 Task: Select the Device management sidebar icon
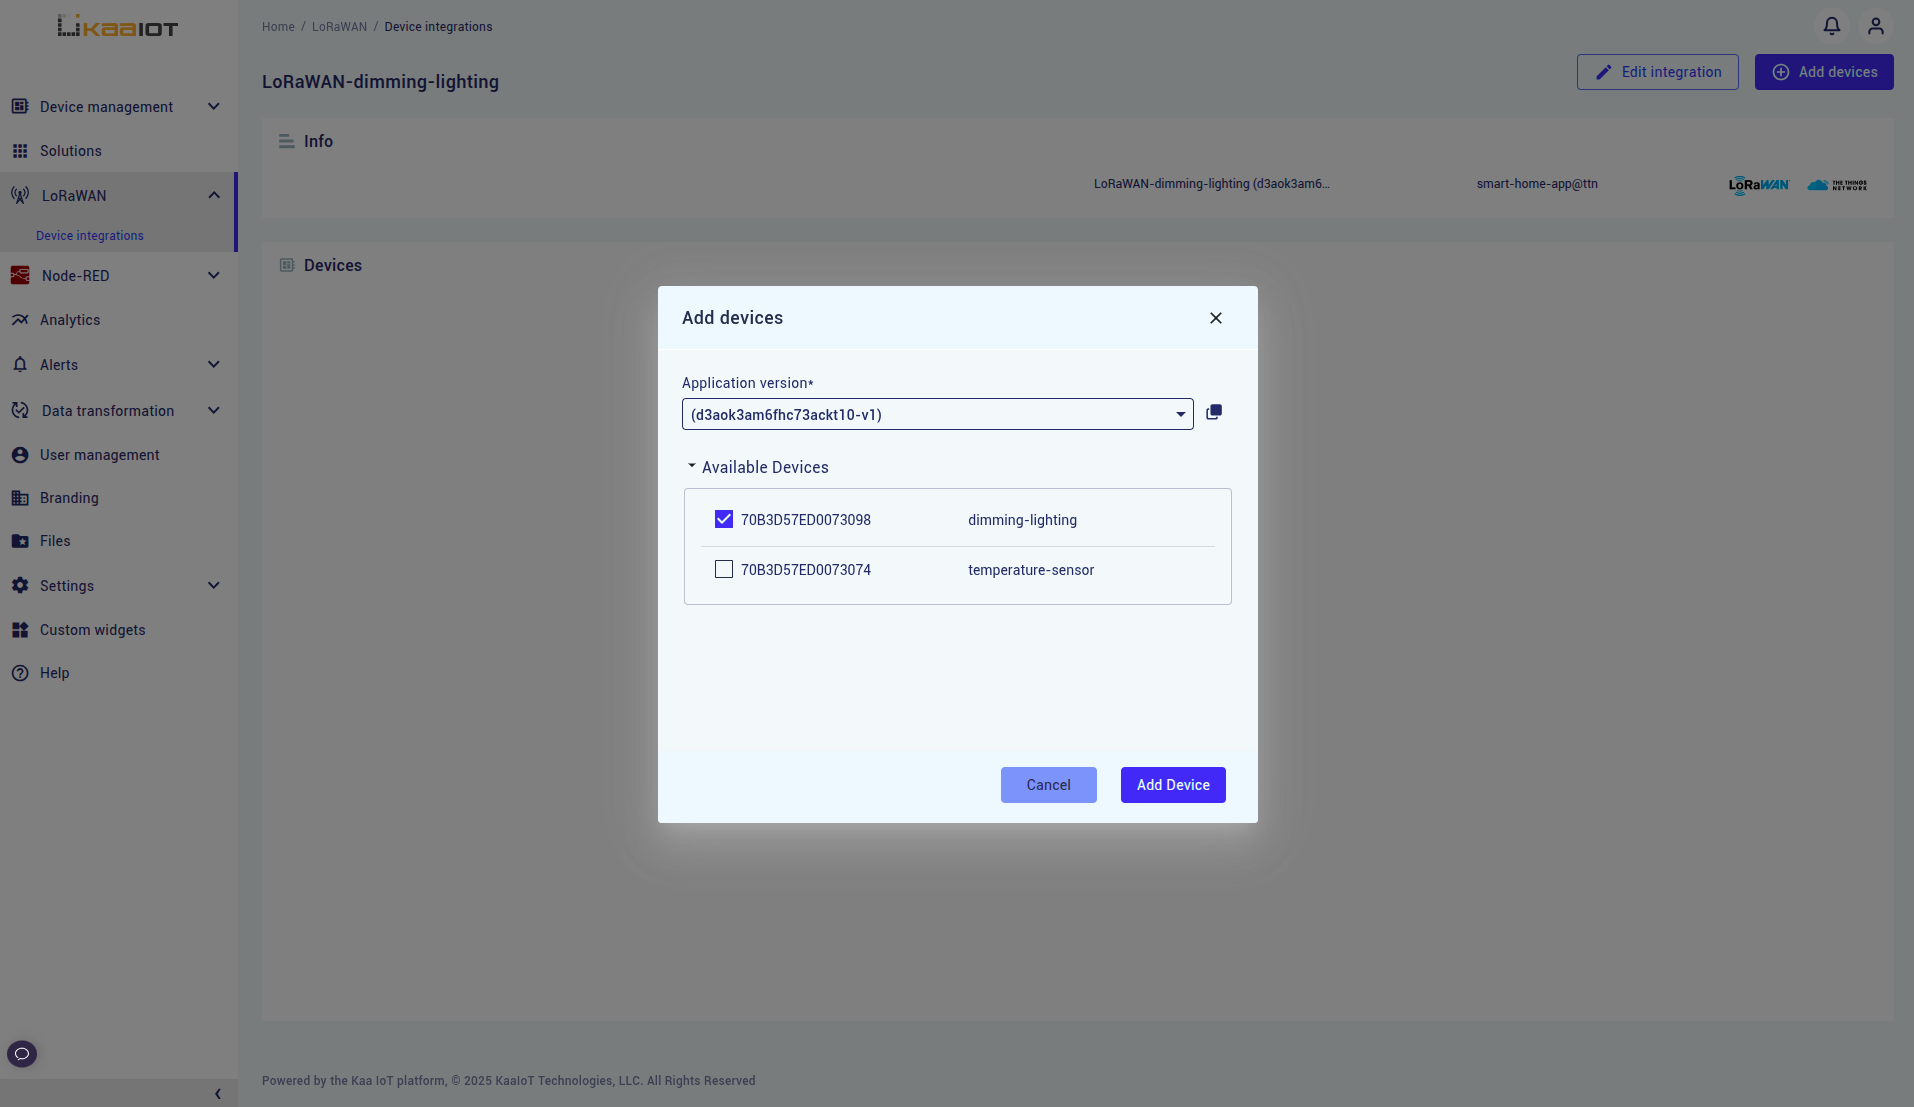(x=20, y=106)
